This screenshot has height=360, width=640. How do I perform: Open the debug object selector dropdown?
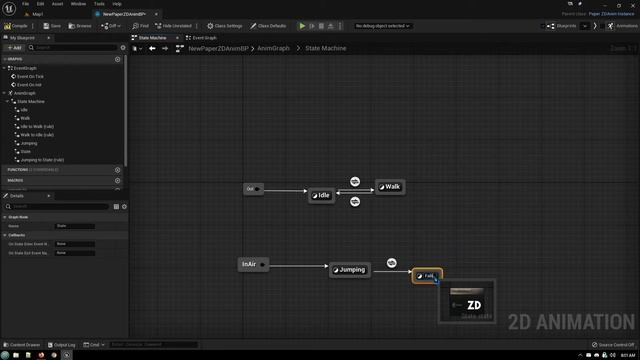click(x=382, y=26)
